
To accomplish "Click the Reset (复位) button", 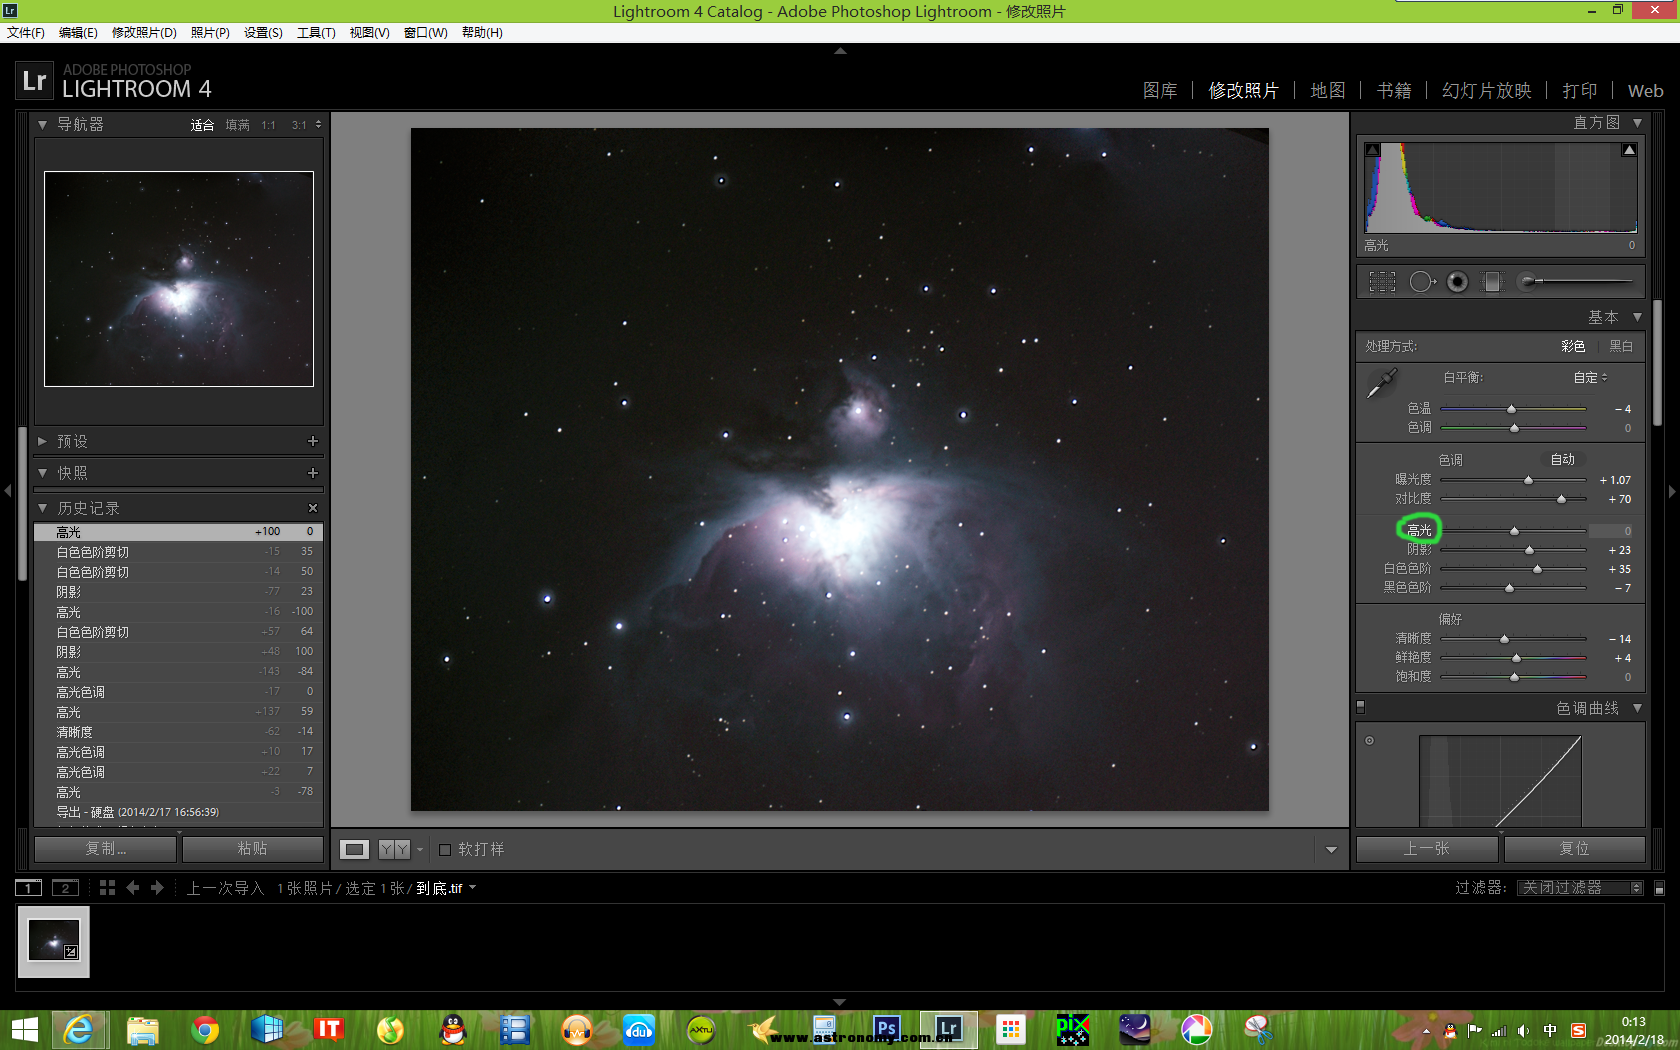I will click(x=1574, y=849).
